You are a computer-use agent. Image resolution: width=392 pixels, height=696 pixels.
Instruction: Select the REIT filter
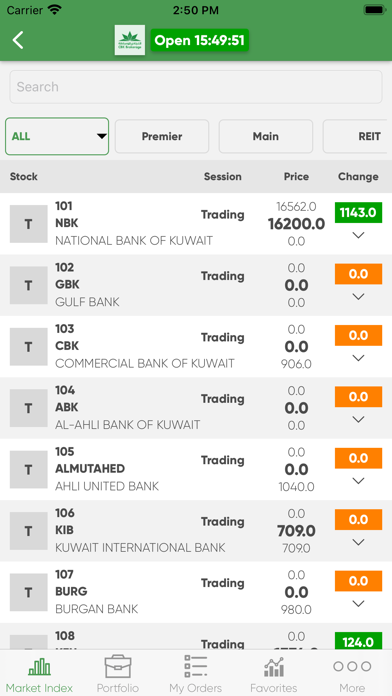[357, 136]
